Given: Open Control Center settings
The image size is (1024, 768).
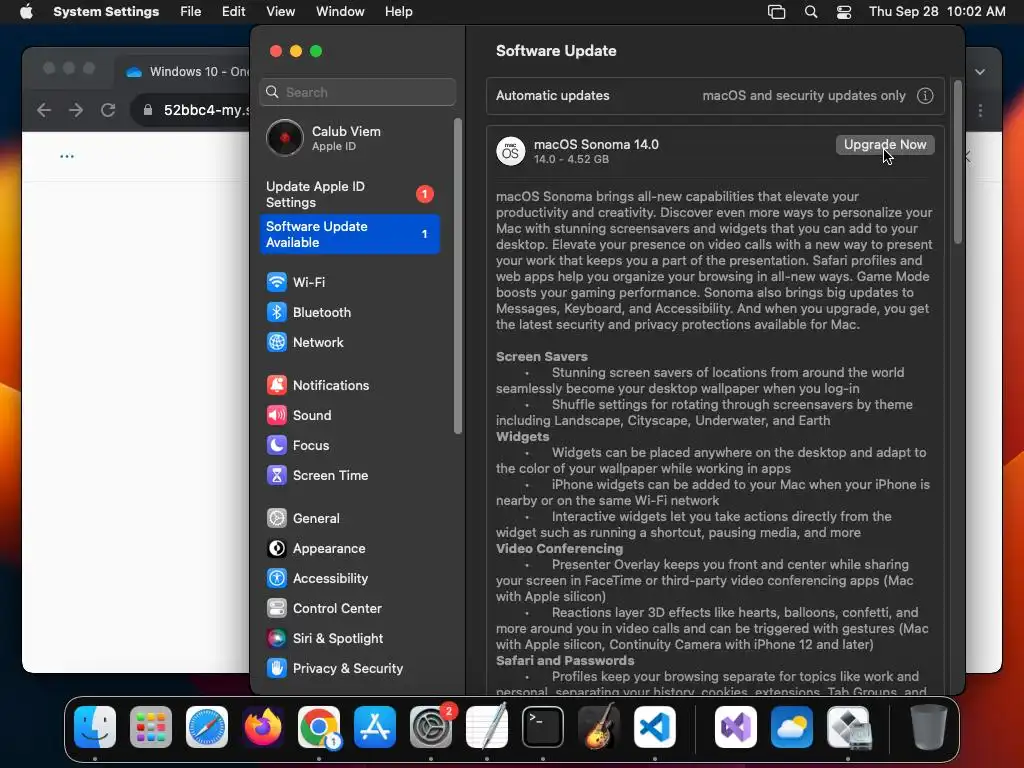Looking at the screenshot, I should point(349,609).
